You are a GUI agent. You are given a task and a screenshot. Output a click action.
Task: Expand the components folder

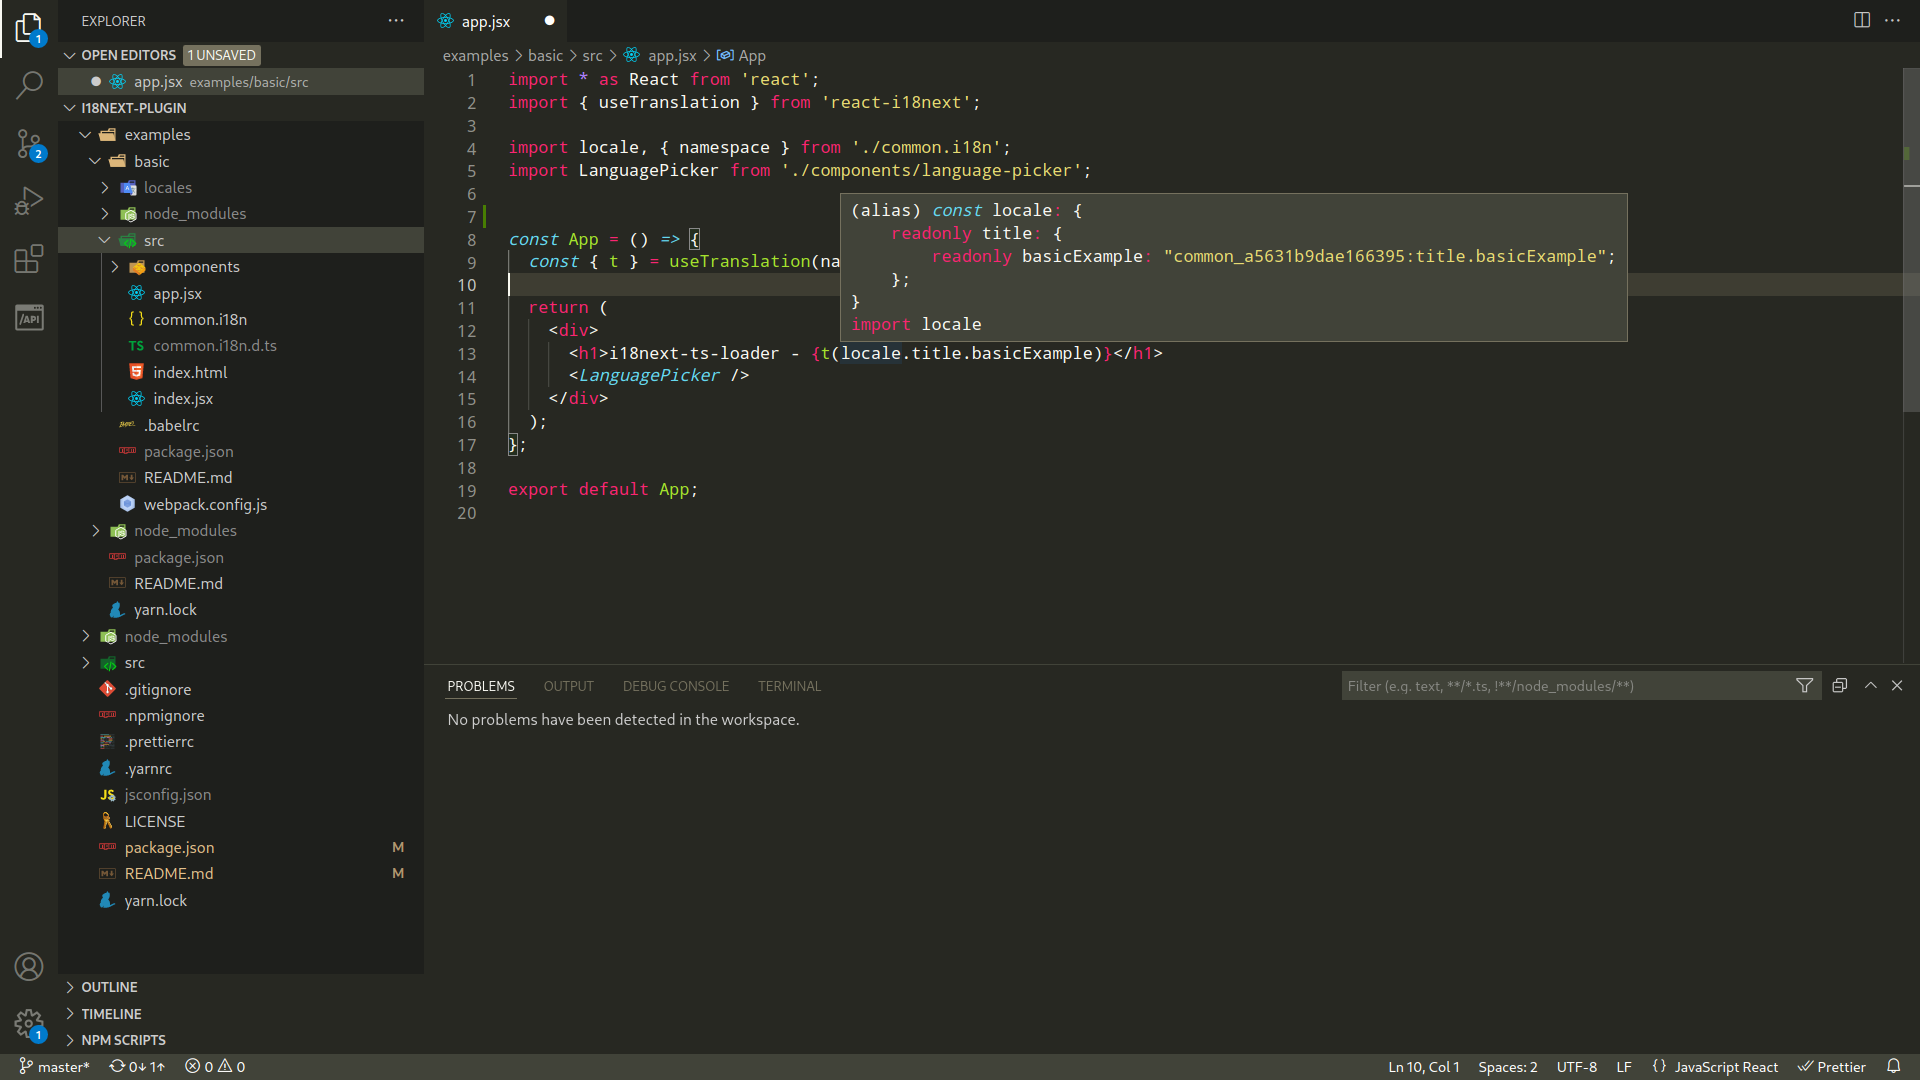click(196, 267)
